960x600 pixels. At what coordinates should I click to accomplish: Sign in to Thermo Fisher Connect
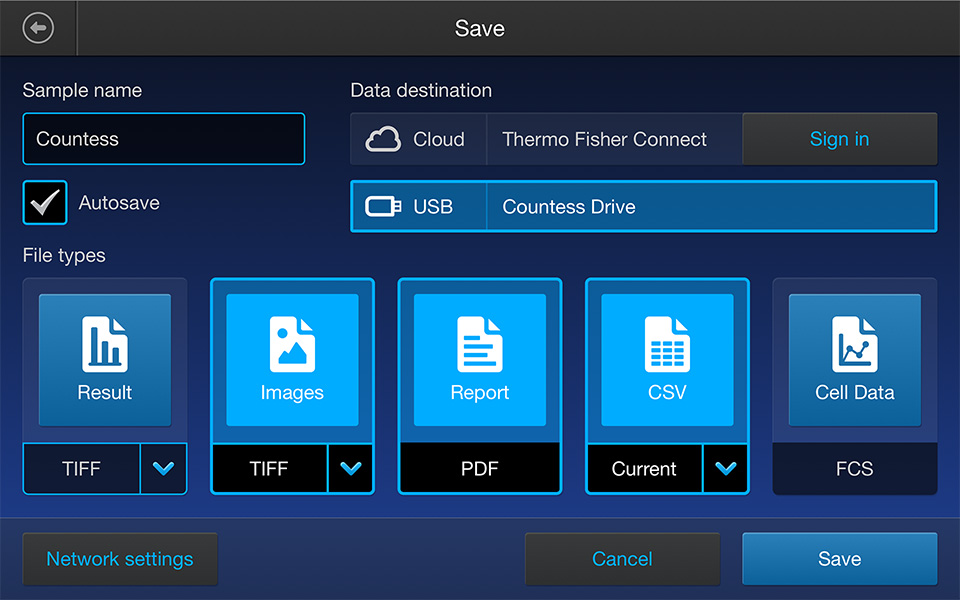click(x=839, y=139)
